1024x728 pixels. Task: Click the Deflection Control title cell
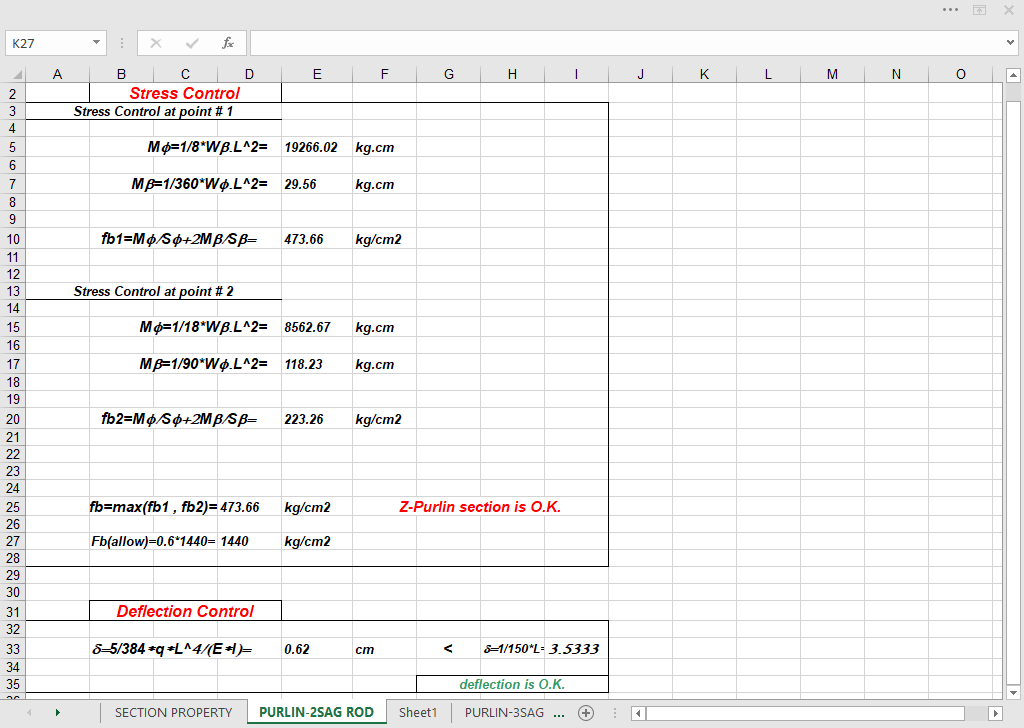185,611
